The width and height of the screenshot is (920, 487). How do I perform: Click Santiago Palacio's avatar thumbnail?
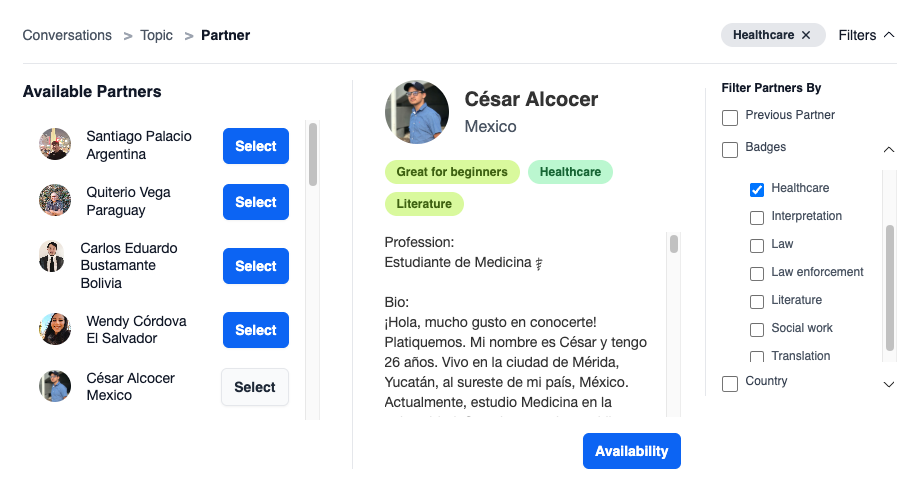click(x=55, y=144)
